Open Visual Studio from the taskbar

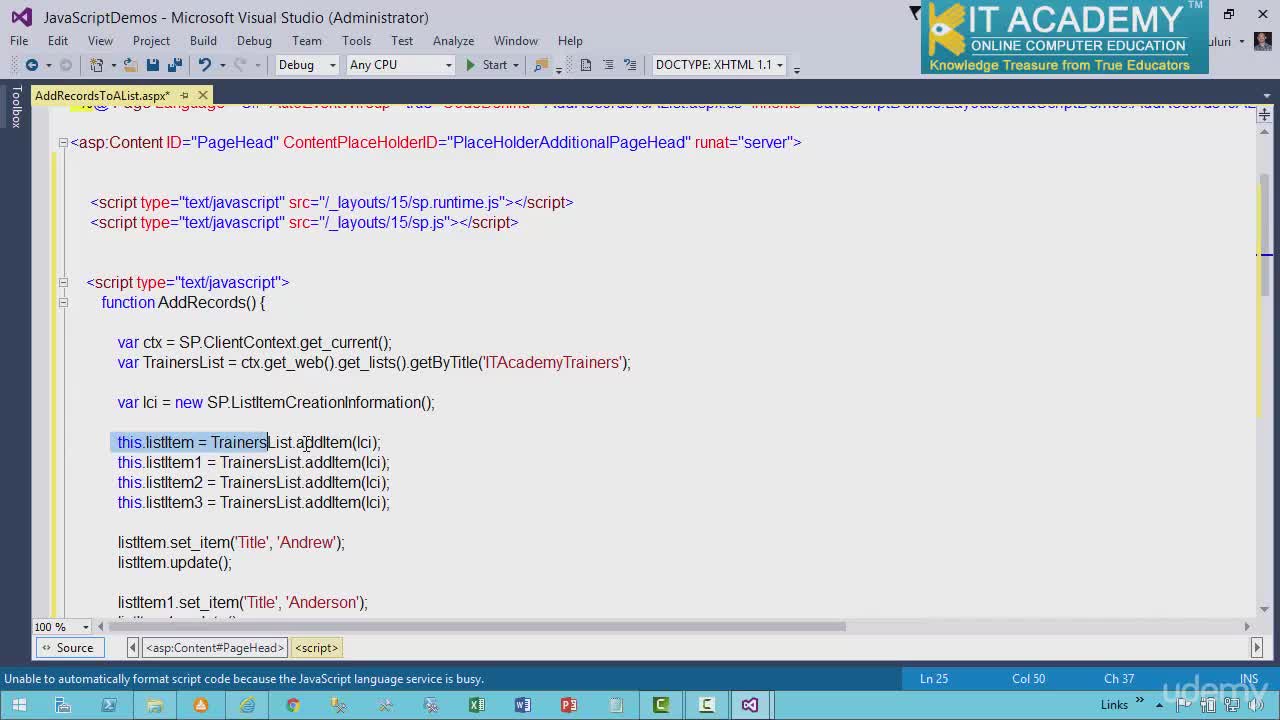coord(750,705)
